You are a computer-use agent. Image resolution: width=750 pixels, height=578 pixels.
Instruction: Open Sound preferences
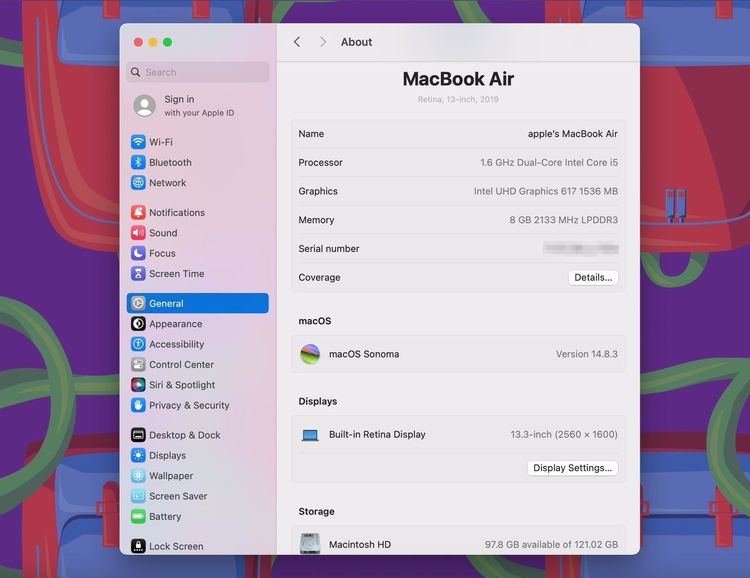pyautogui.click(x=198, y=233)
